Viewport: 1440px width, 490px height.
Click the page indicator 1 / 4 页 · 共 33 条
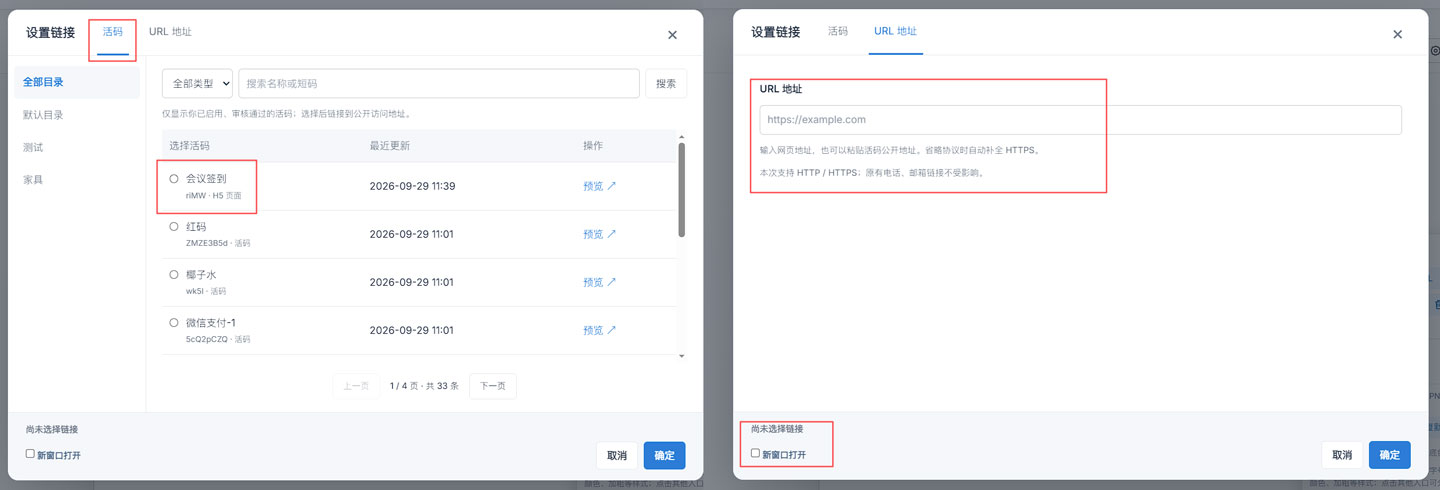[x=424, y=386]
